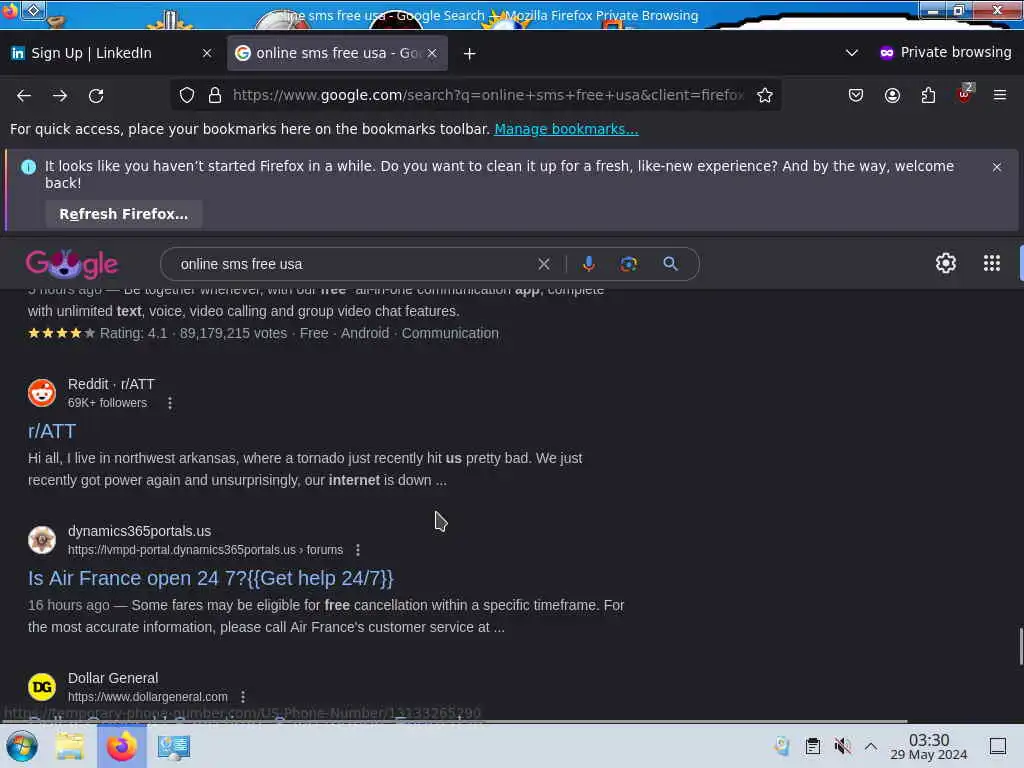Open Dollar General favicon
1024x768 pixels.
click(42, 687)
